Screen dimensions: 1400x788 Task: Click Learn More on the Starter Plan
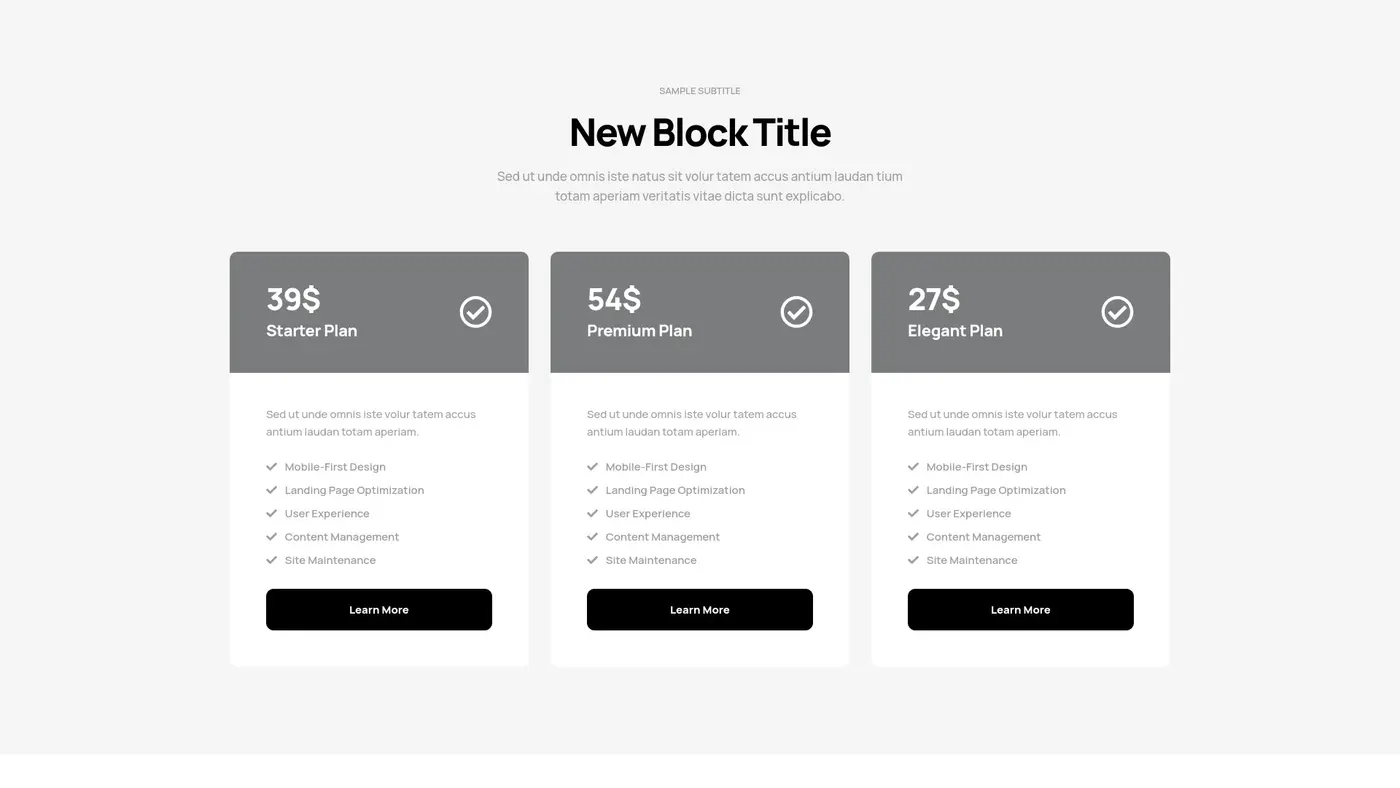point(378,609)
